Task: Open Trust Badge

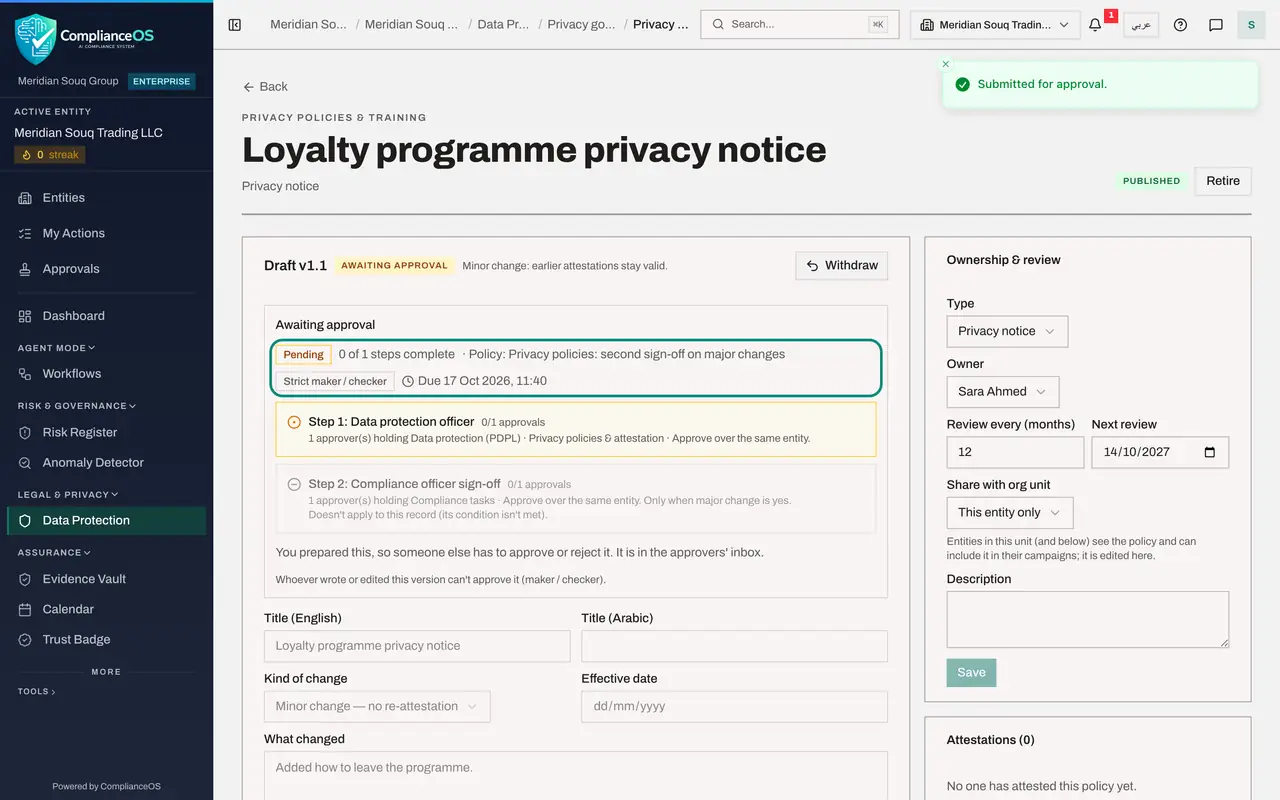Action: 106,640
